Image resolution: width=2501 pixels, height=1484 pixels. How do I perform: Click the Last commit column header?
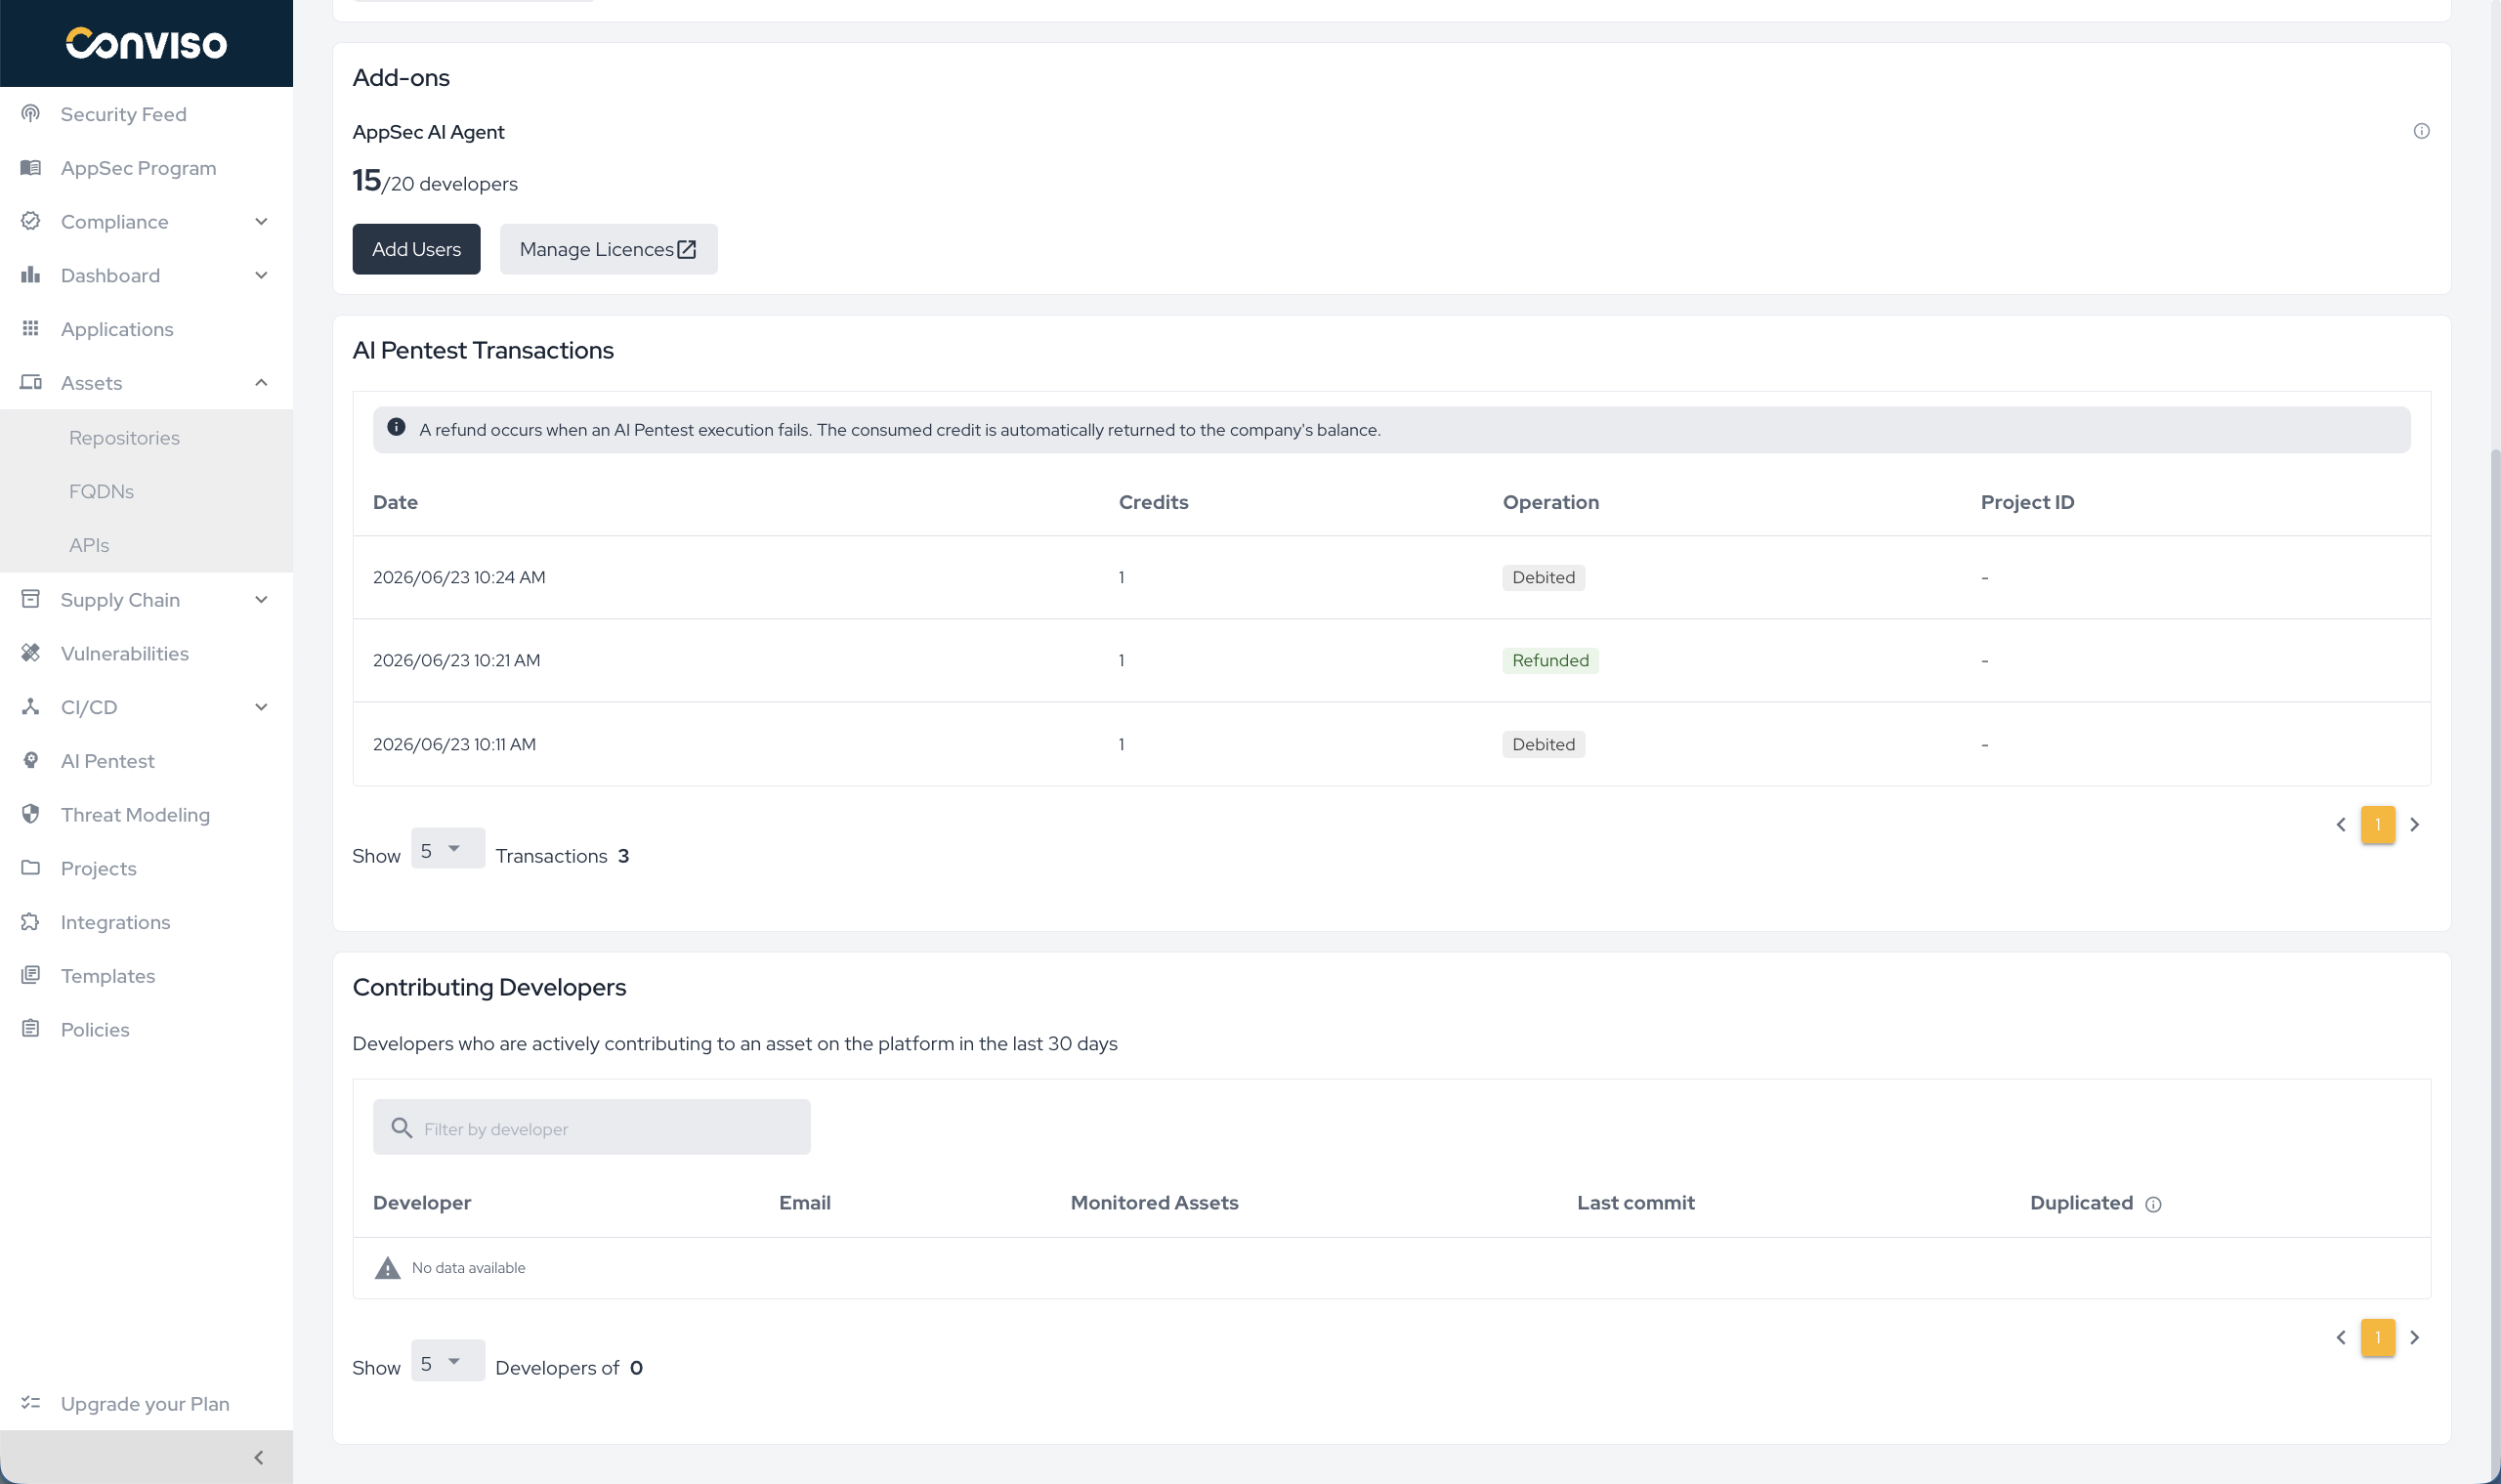[x=1635, y=1202]
